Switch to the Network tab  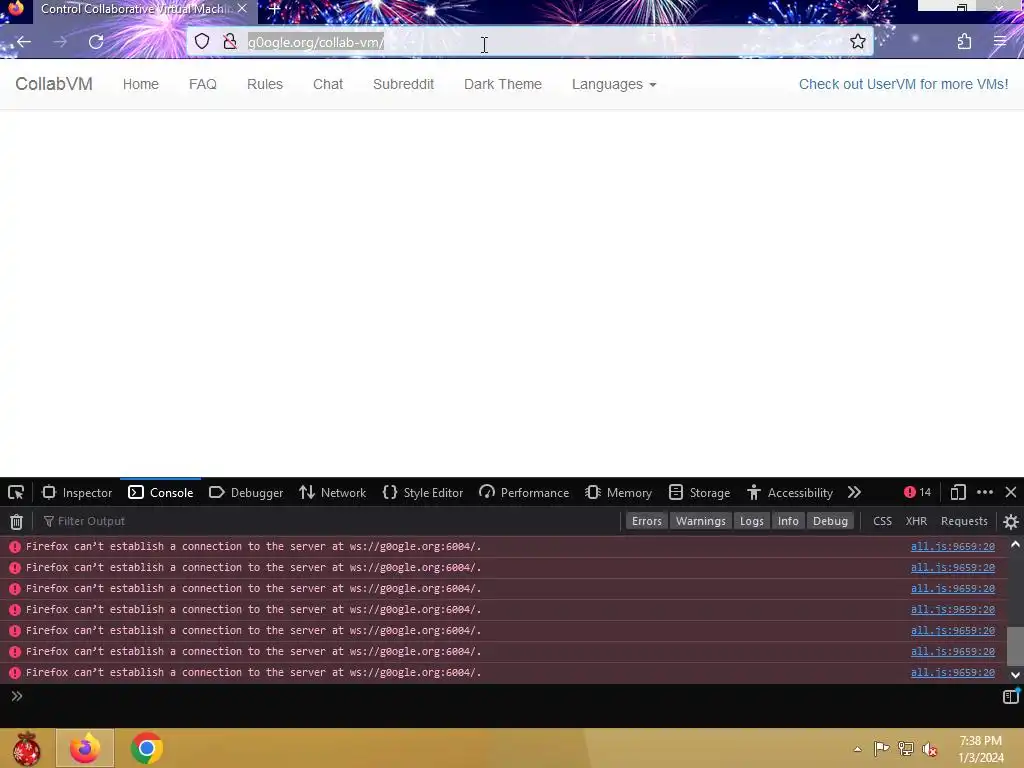[x=333, y=492]
